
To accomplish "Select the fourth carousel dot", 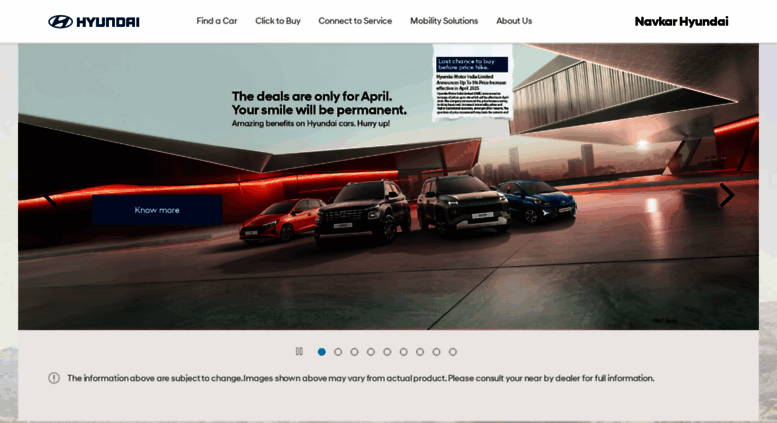I will point(371,352).
